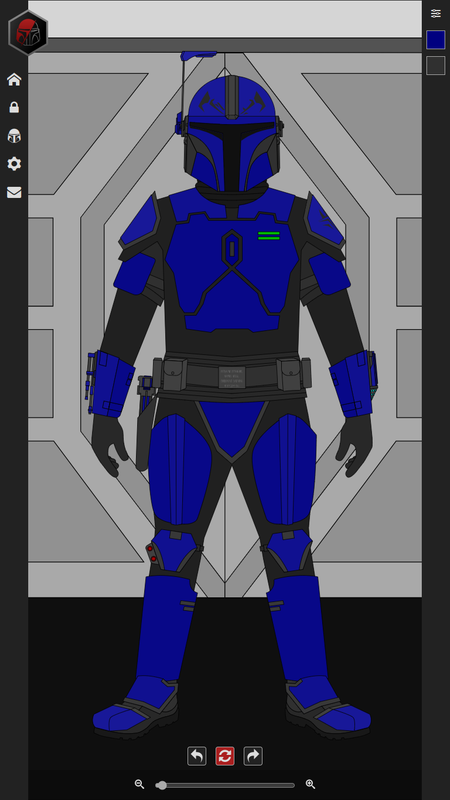The width and height of the screenshot is (450, 800).
Task: Zoom in with magnifier plus icon
Action: [310, 785]
